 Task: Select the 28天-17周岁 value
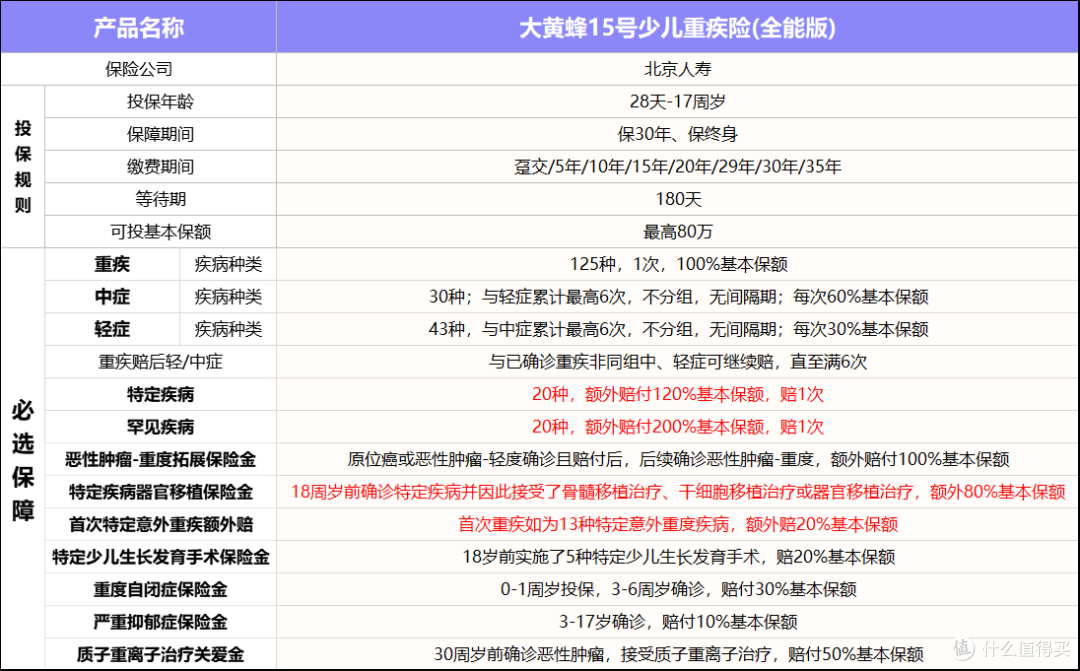[x=678, y=101]
